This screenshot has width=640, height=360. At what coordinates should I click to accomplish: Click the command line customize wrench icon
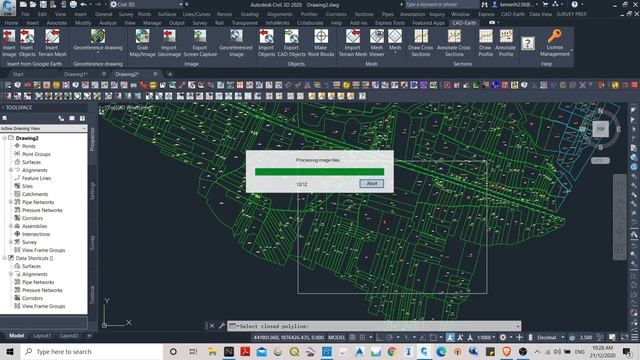[x=222, y=326]
